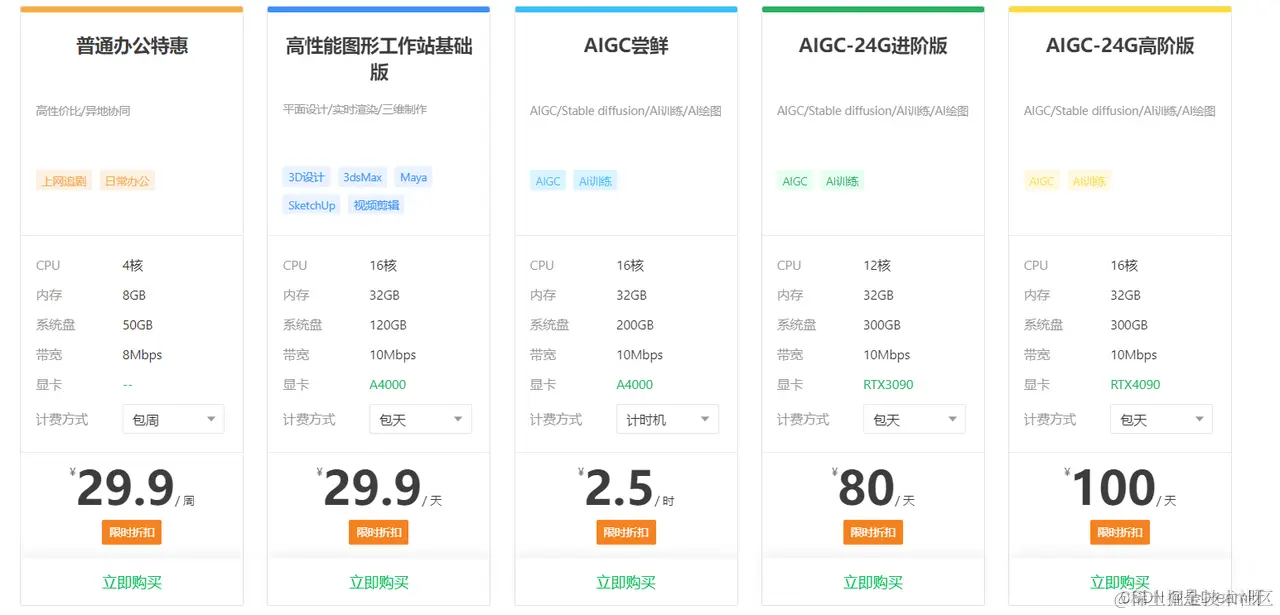Expand the 包天 dropdown on AIGC-24G进阶版 card

click(x=913, y=419)
